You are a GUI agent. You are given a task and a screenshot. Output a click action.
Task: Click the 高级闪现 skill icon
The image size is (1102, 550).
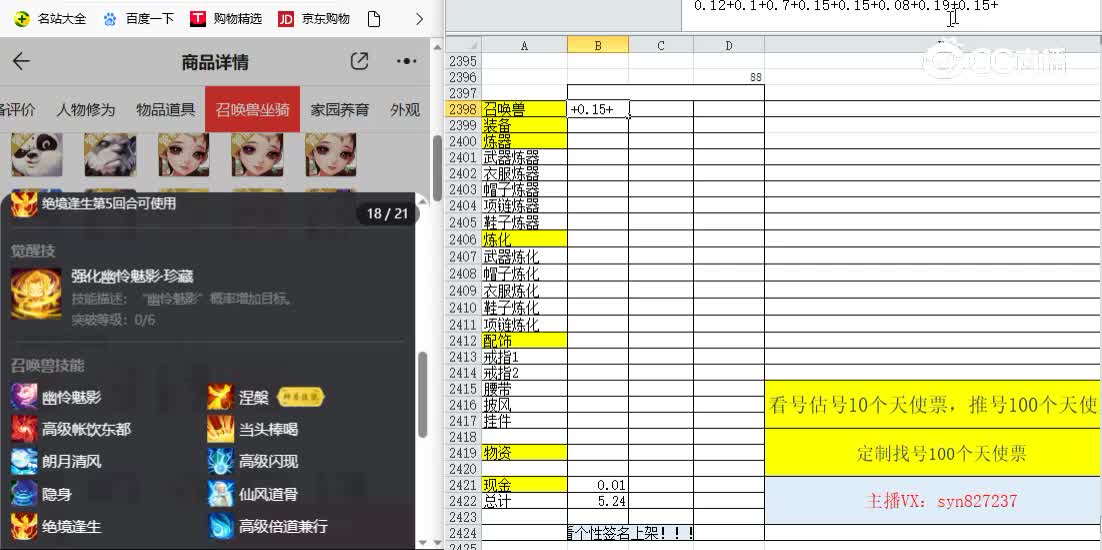coord(220,461)
